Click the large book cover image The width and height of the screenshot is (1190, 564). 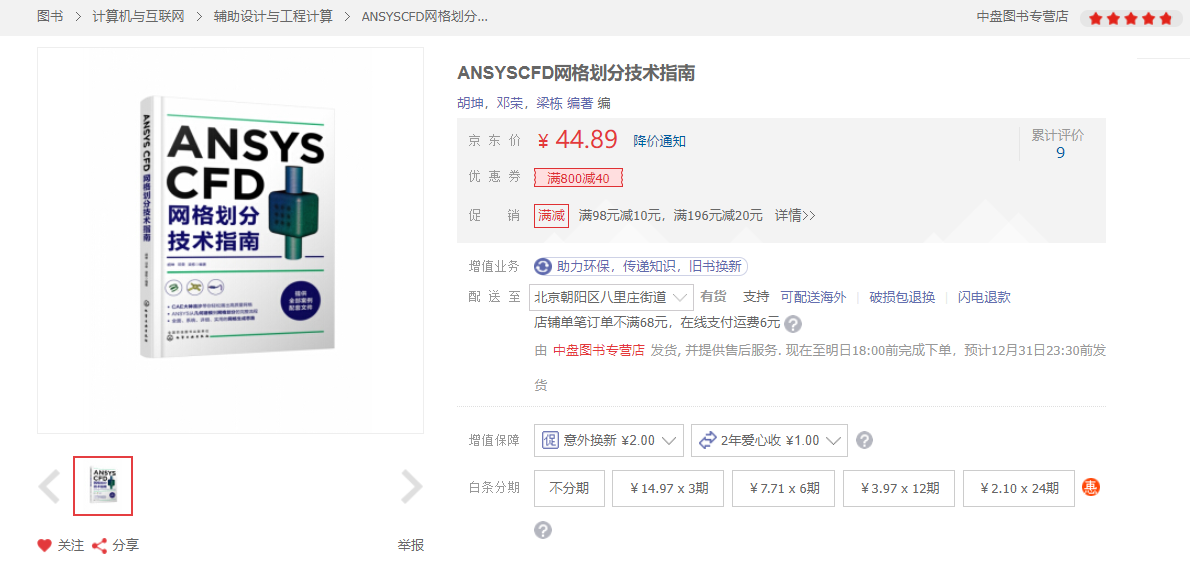point(231,241)
